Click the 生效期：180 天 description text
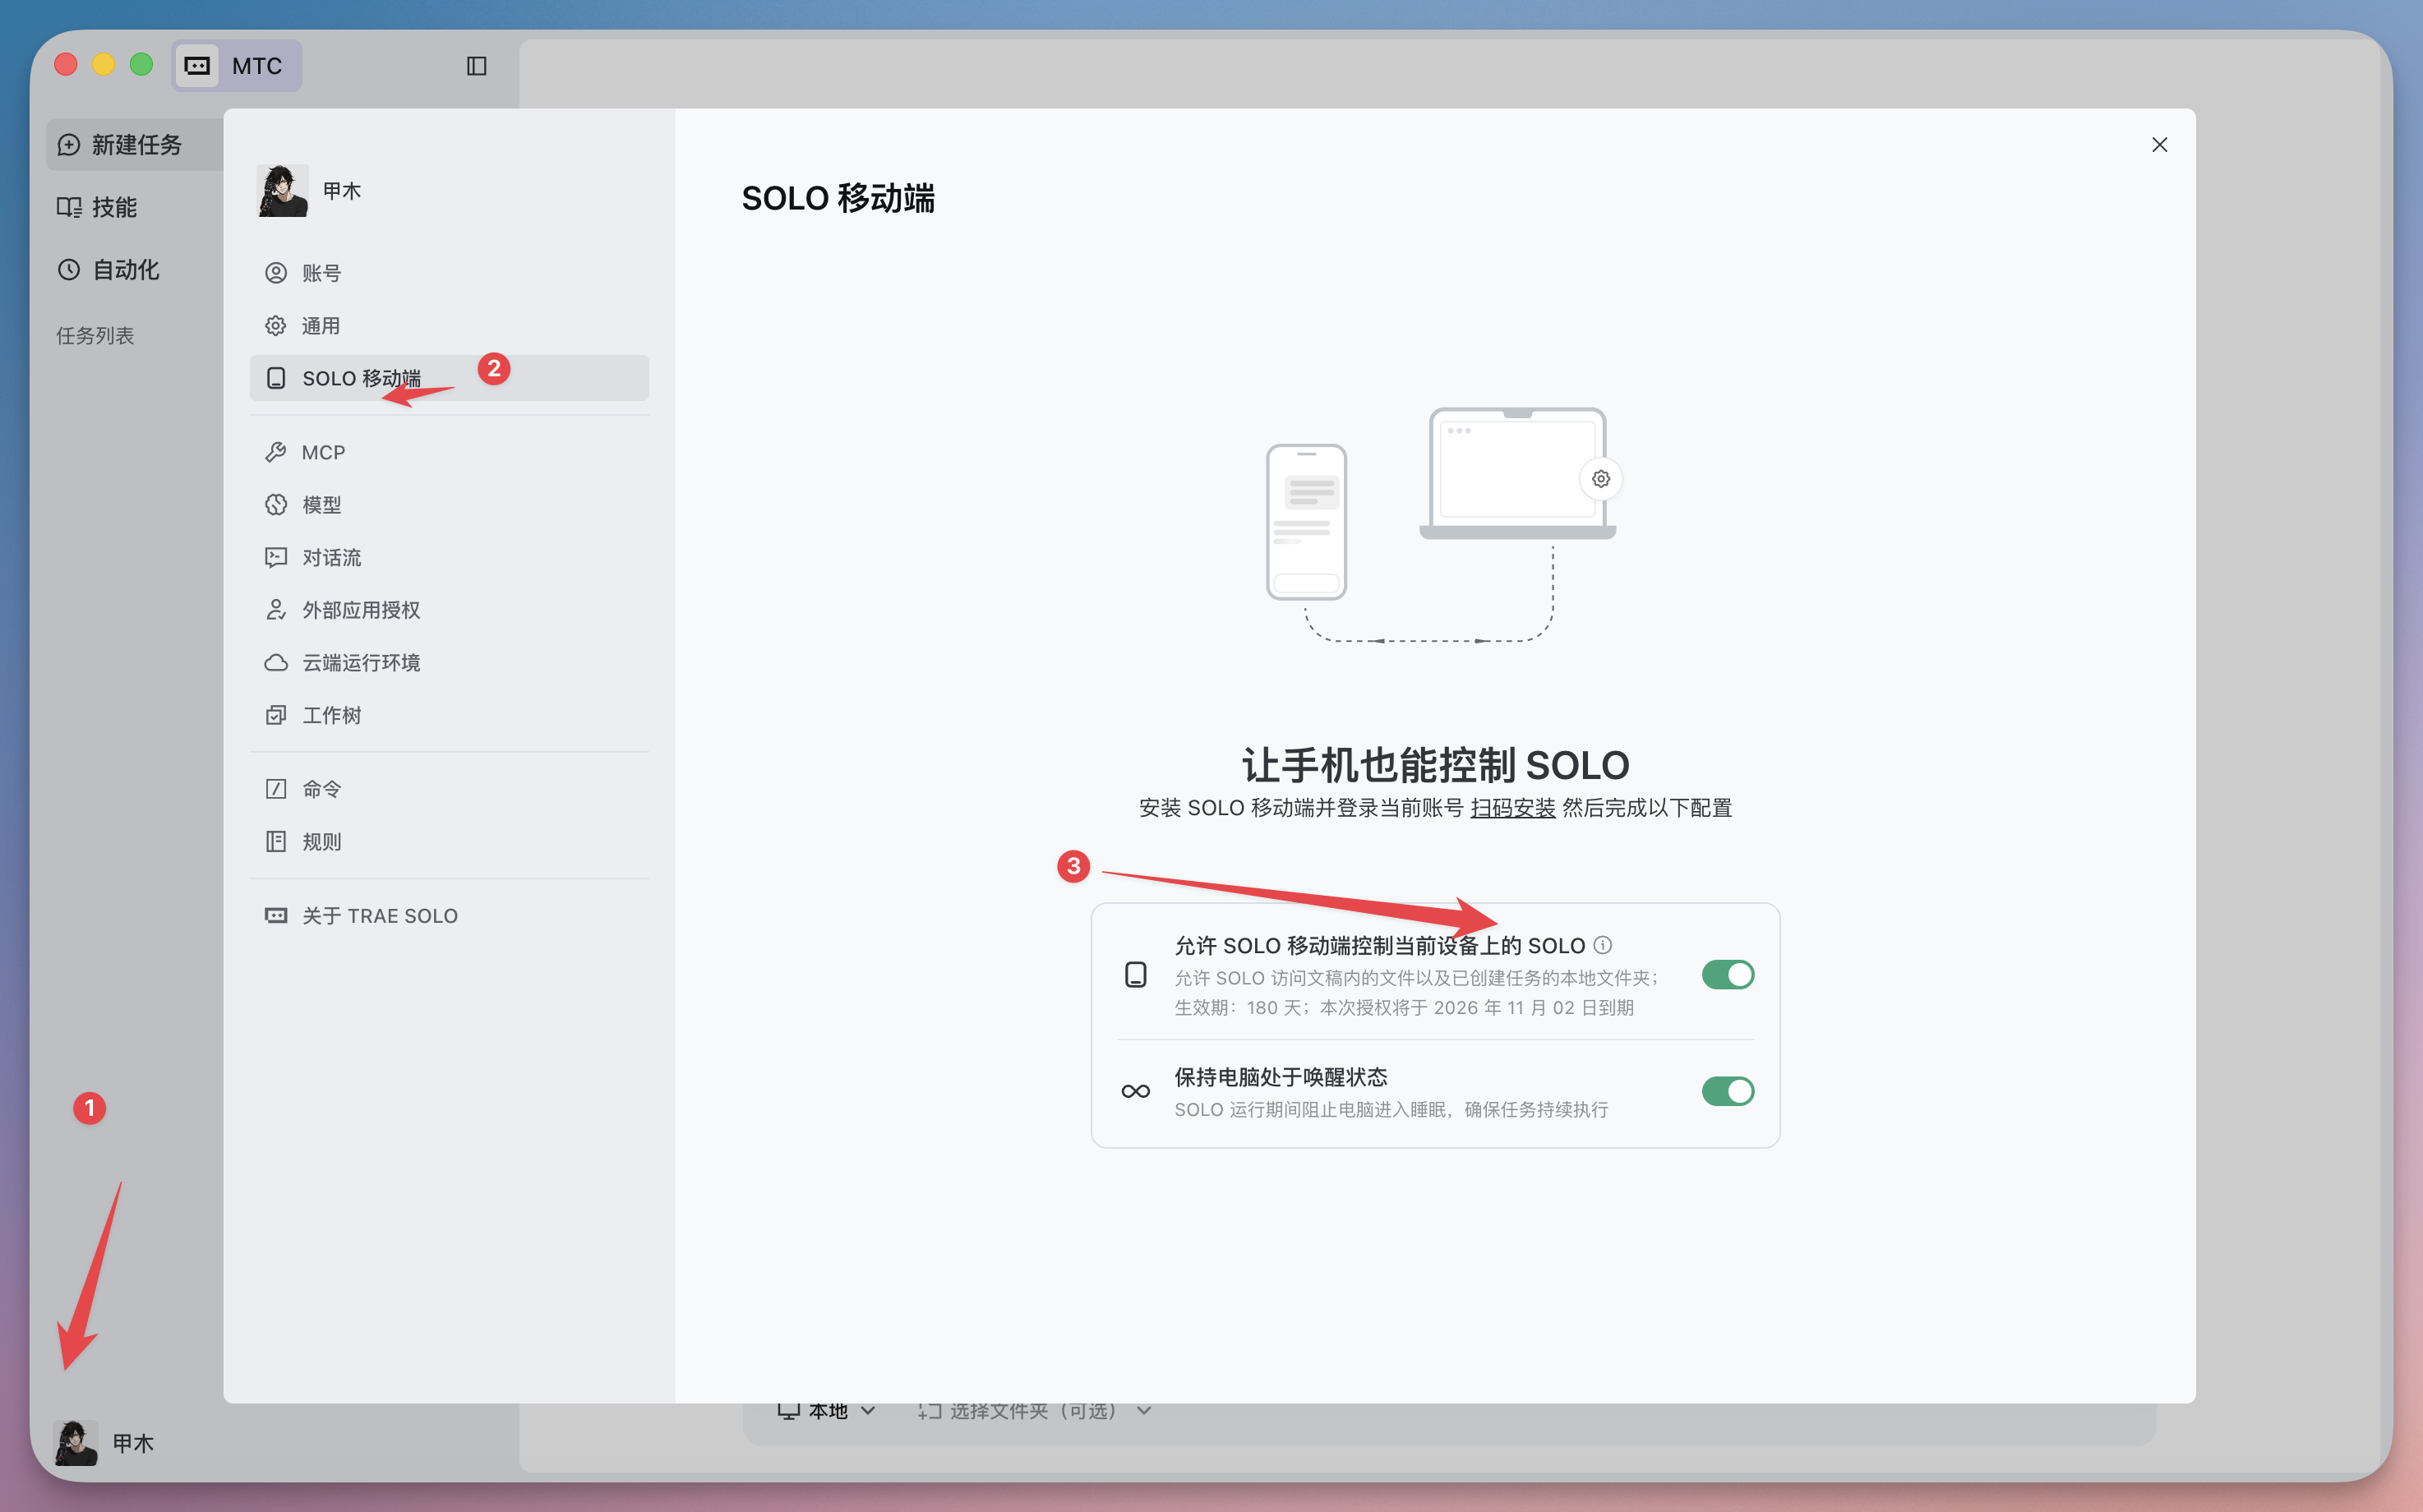Image resolution: width=2423 pixels, height=1512 pixels. [x=1403, y=1008]
